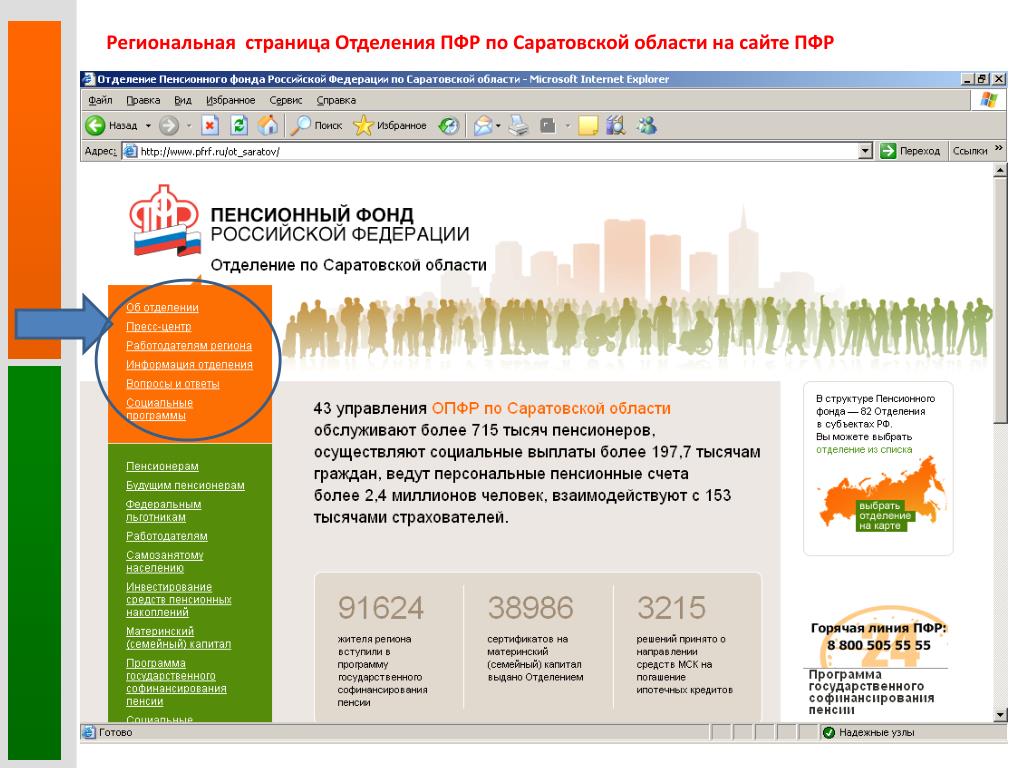Open Favorites (Избранное) star button
This screenshot has height=768, width=1024.
(x=390, y=125)
